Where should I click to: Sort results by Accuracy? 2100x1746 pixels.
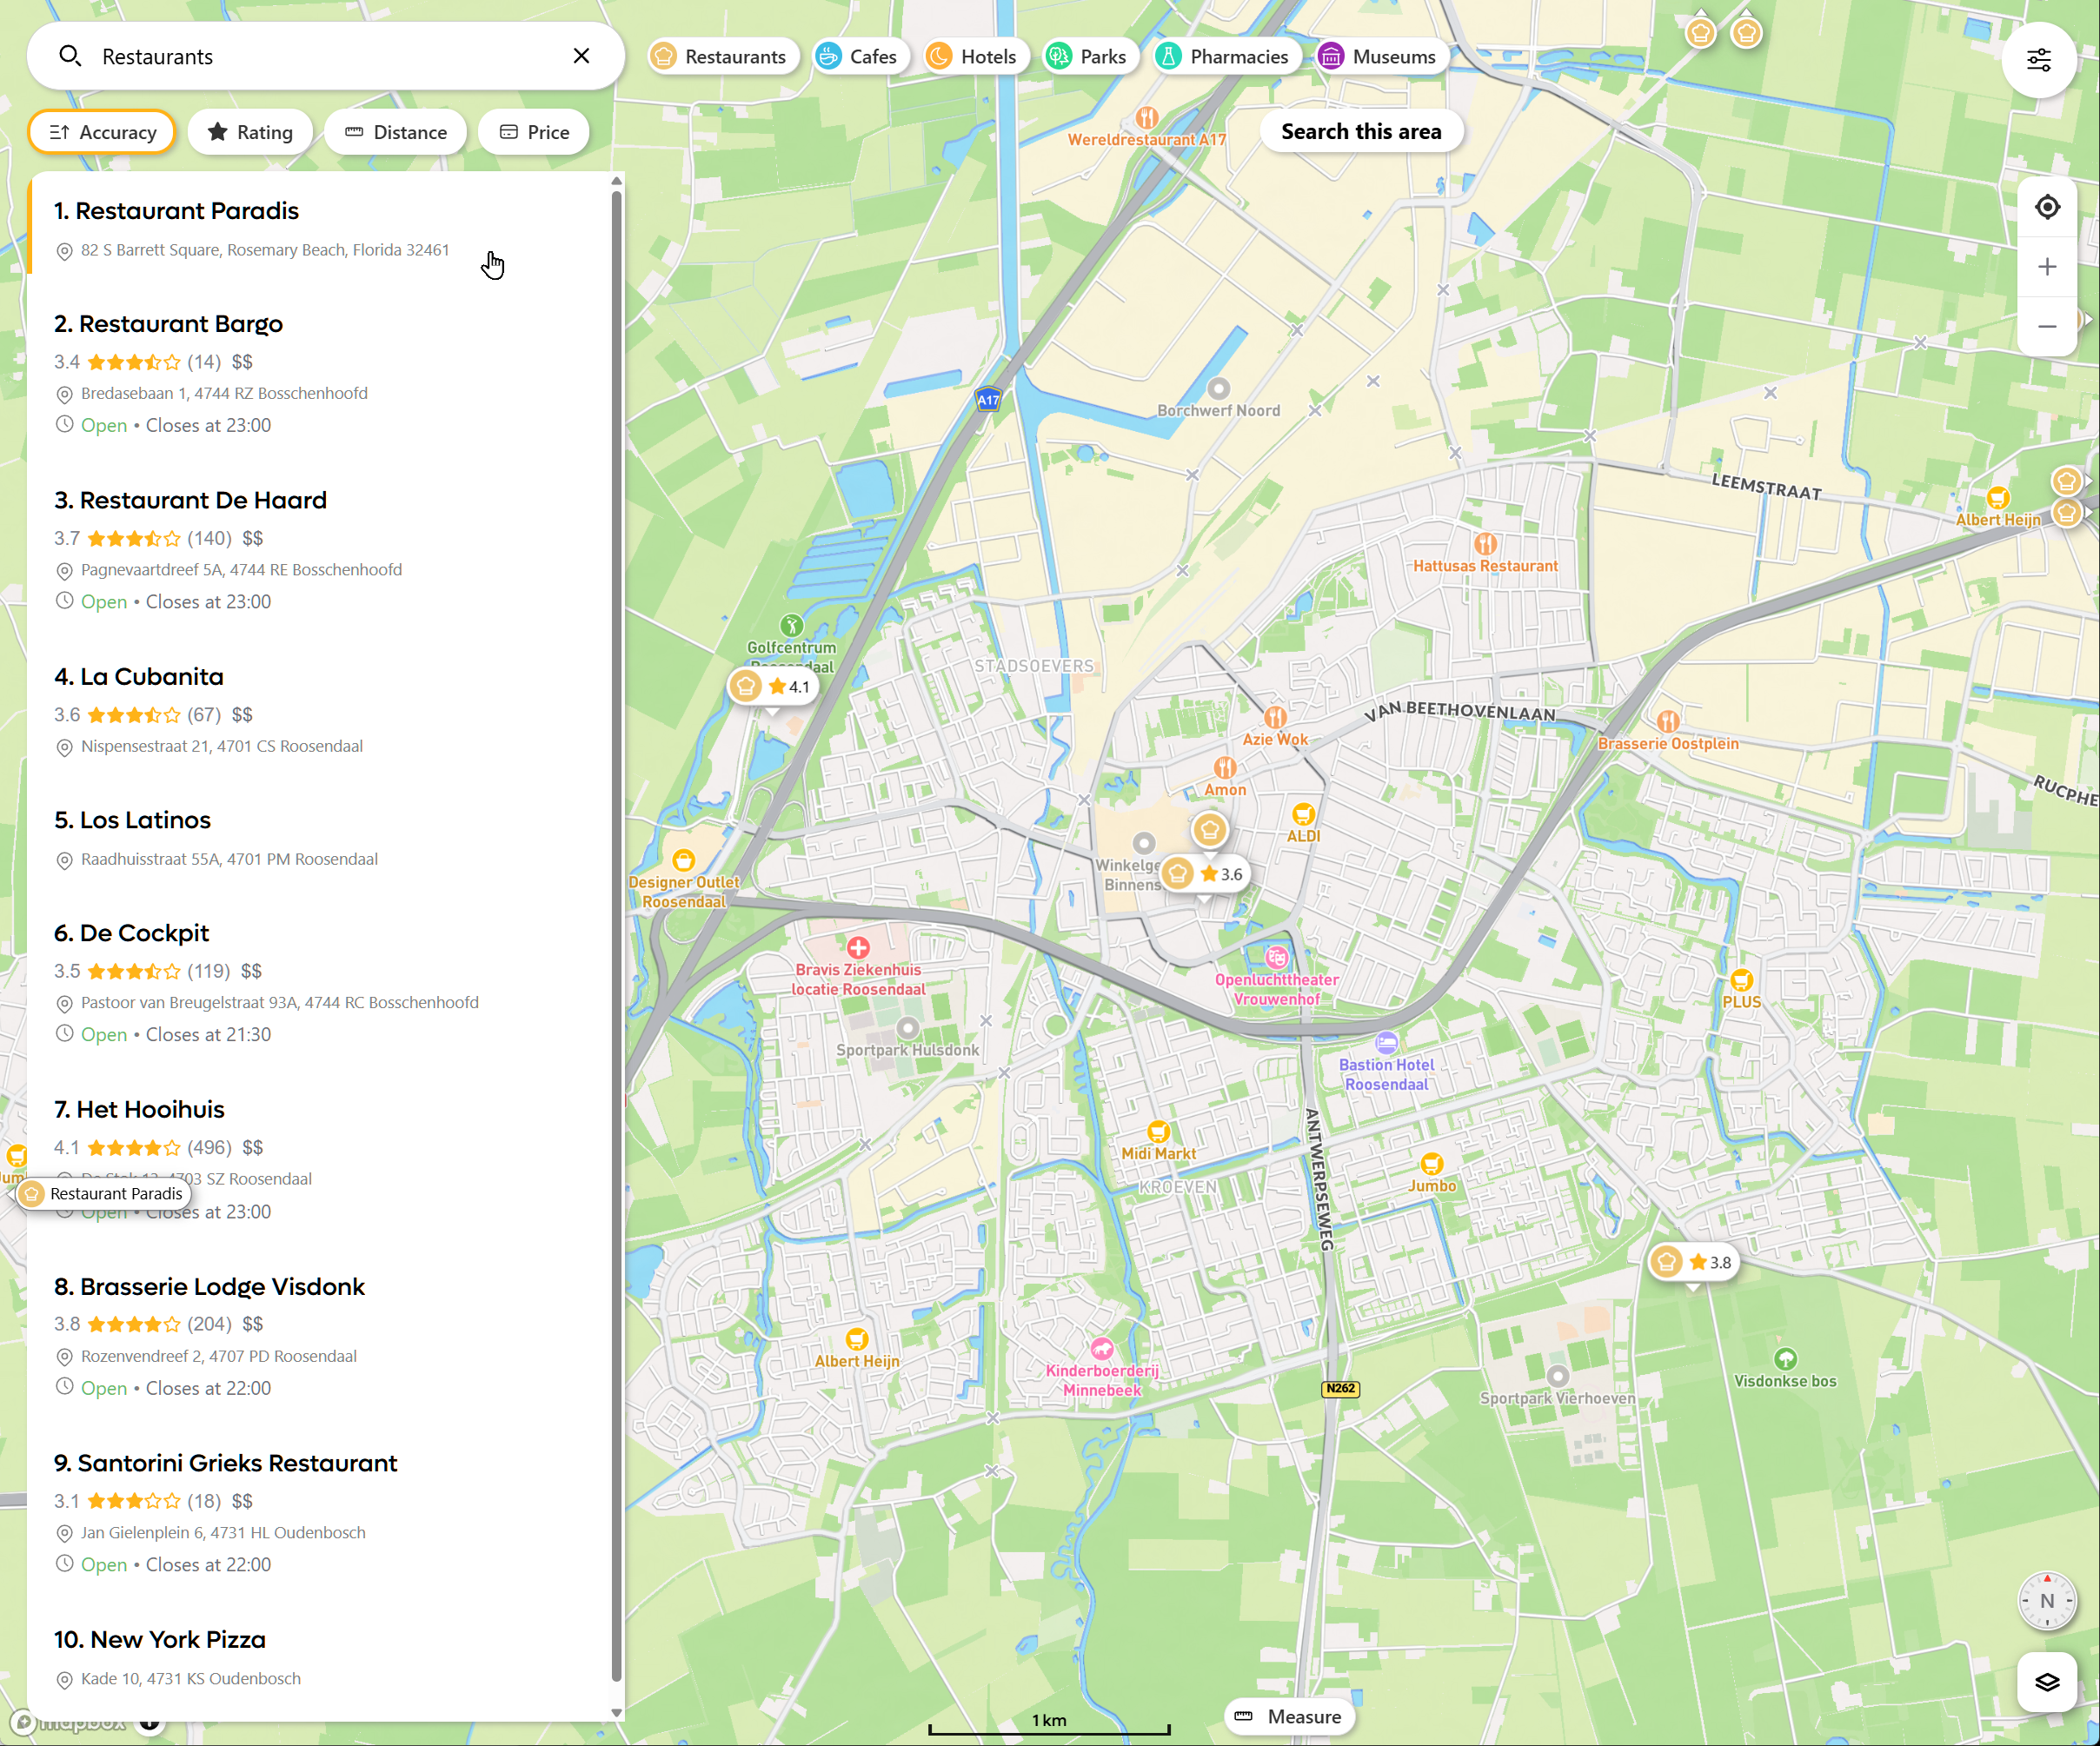click(102, 132)
